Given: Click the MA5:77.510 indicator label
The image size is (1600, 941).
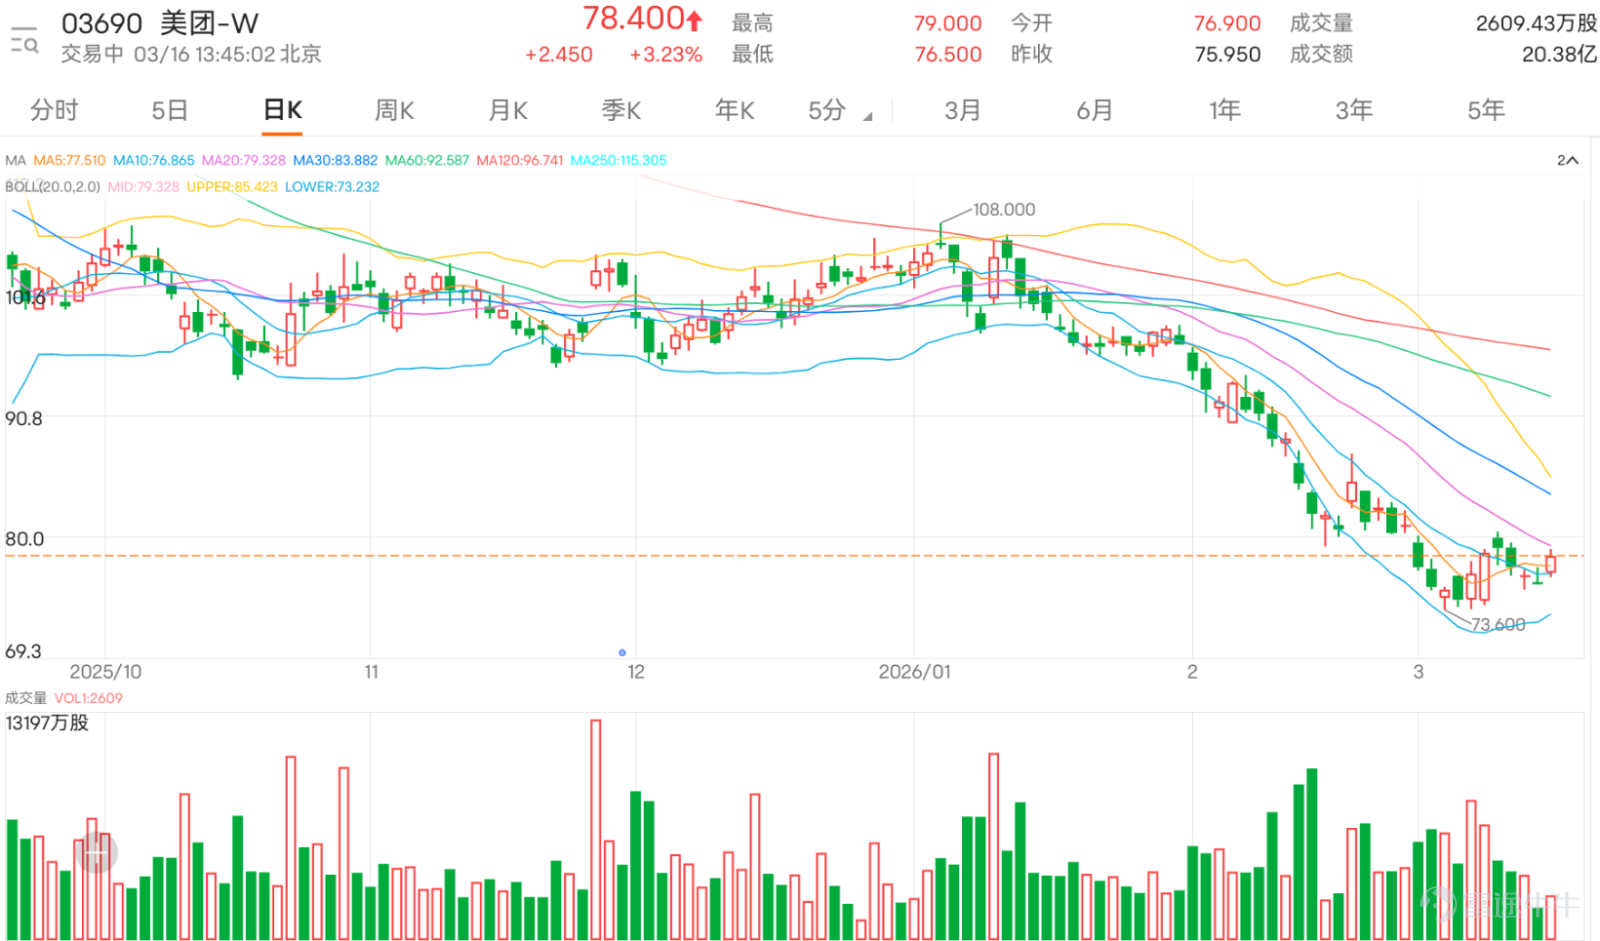Looking at the screenshot, I should [x=69, y=160].
